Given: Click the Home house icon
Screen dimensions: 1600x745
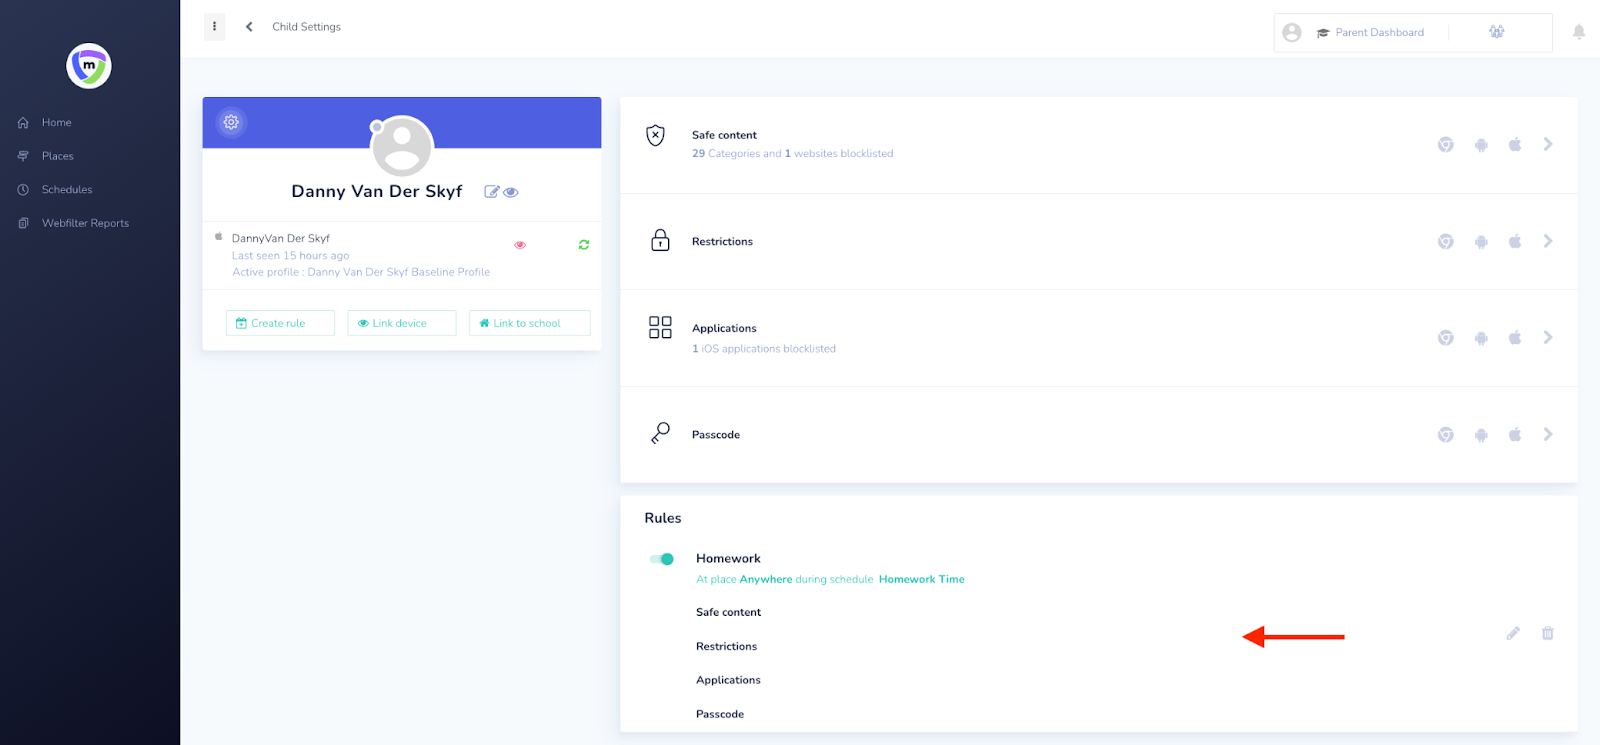Looking at the screenshot, I should pyautogui.click(x=23, y=123).
